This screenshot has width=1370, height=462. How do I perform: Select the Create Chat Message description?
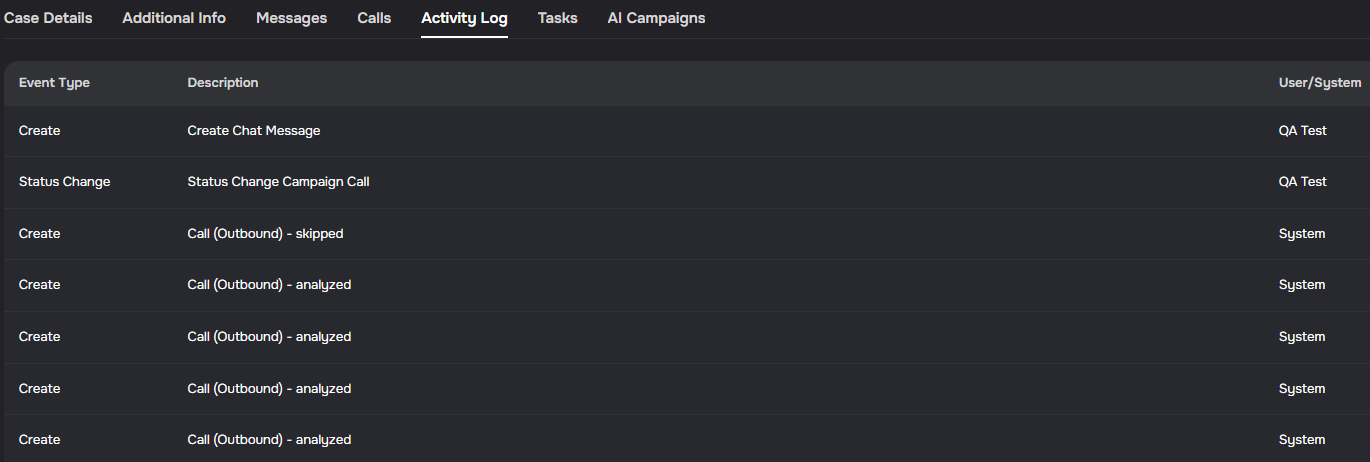(x=254, y=131)
